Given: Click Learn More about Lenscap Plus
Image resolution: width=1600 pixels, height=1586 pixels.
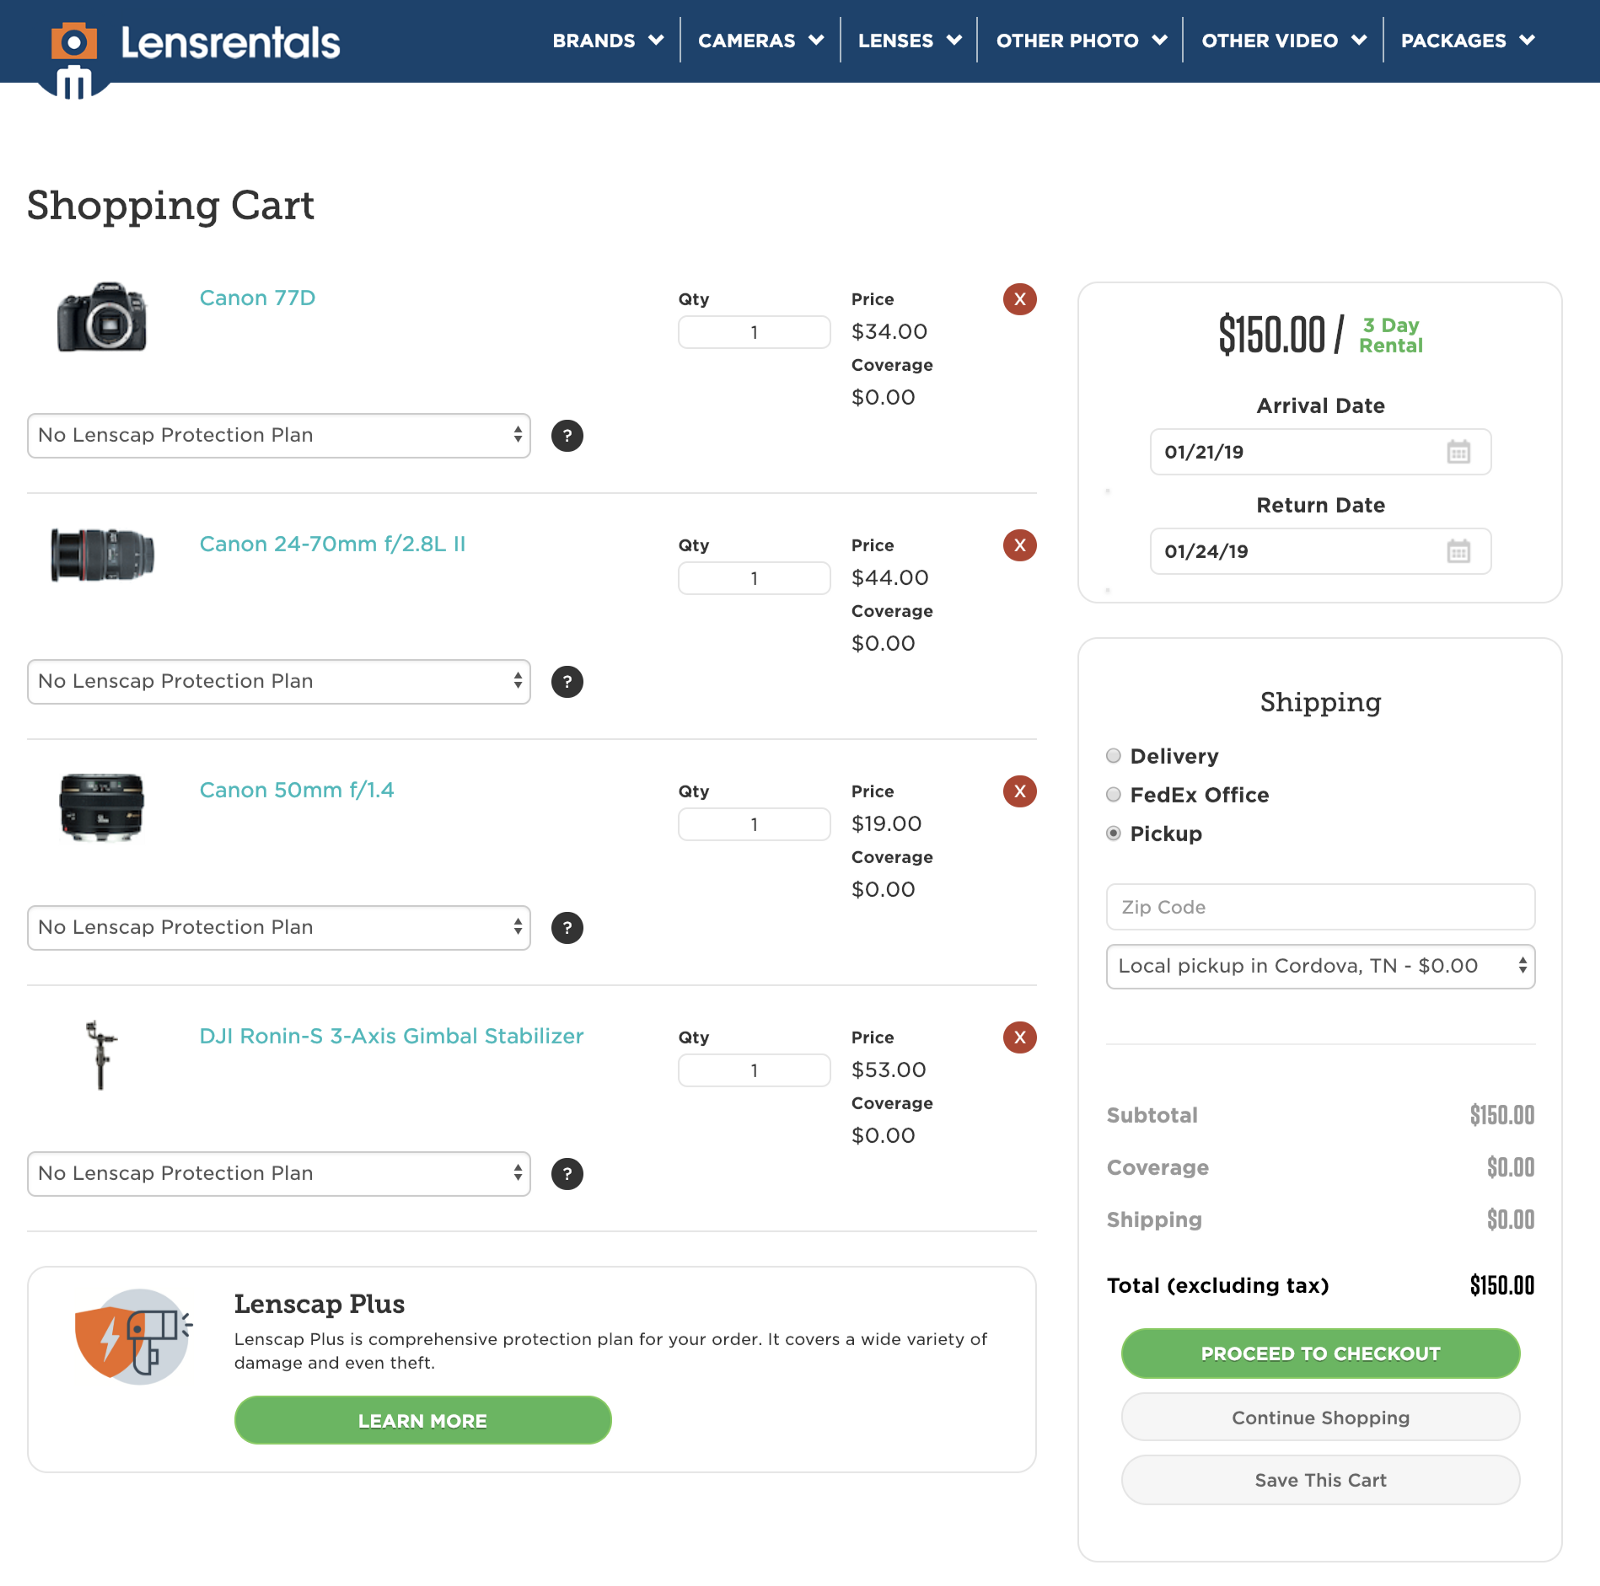Looking at the screenshot, I should pyautogui.click(x=423, y=1421).
